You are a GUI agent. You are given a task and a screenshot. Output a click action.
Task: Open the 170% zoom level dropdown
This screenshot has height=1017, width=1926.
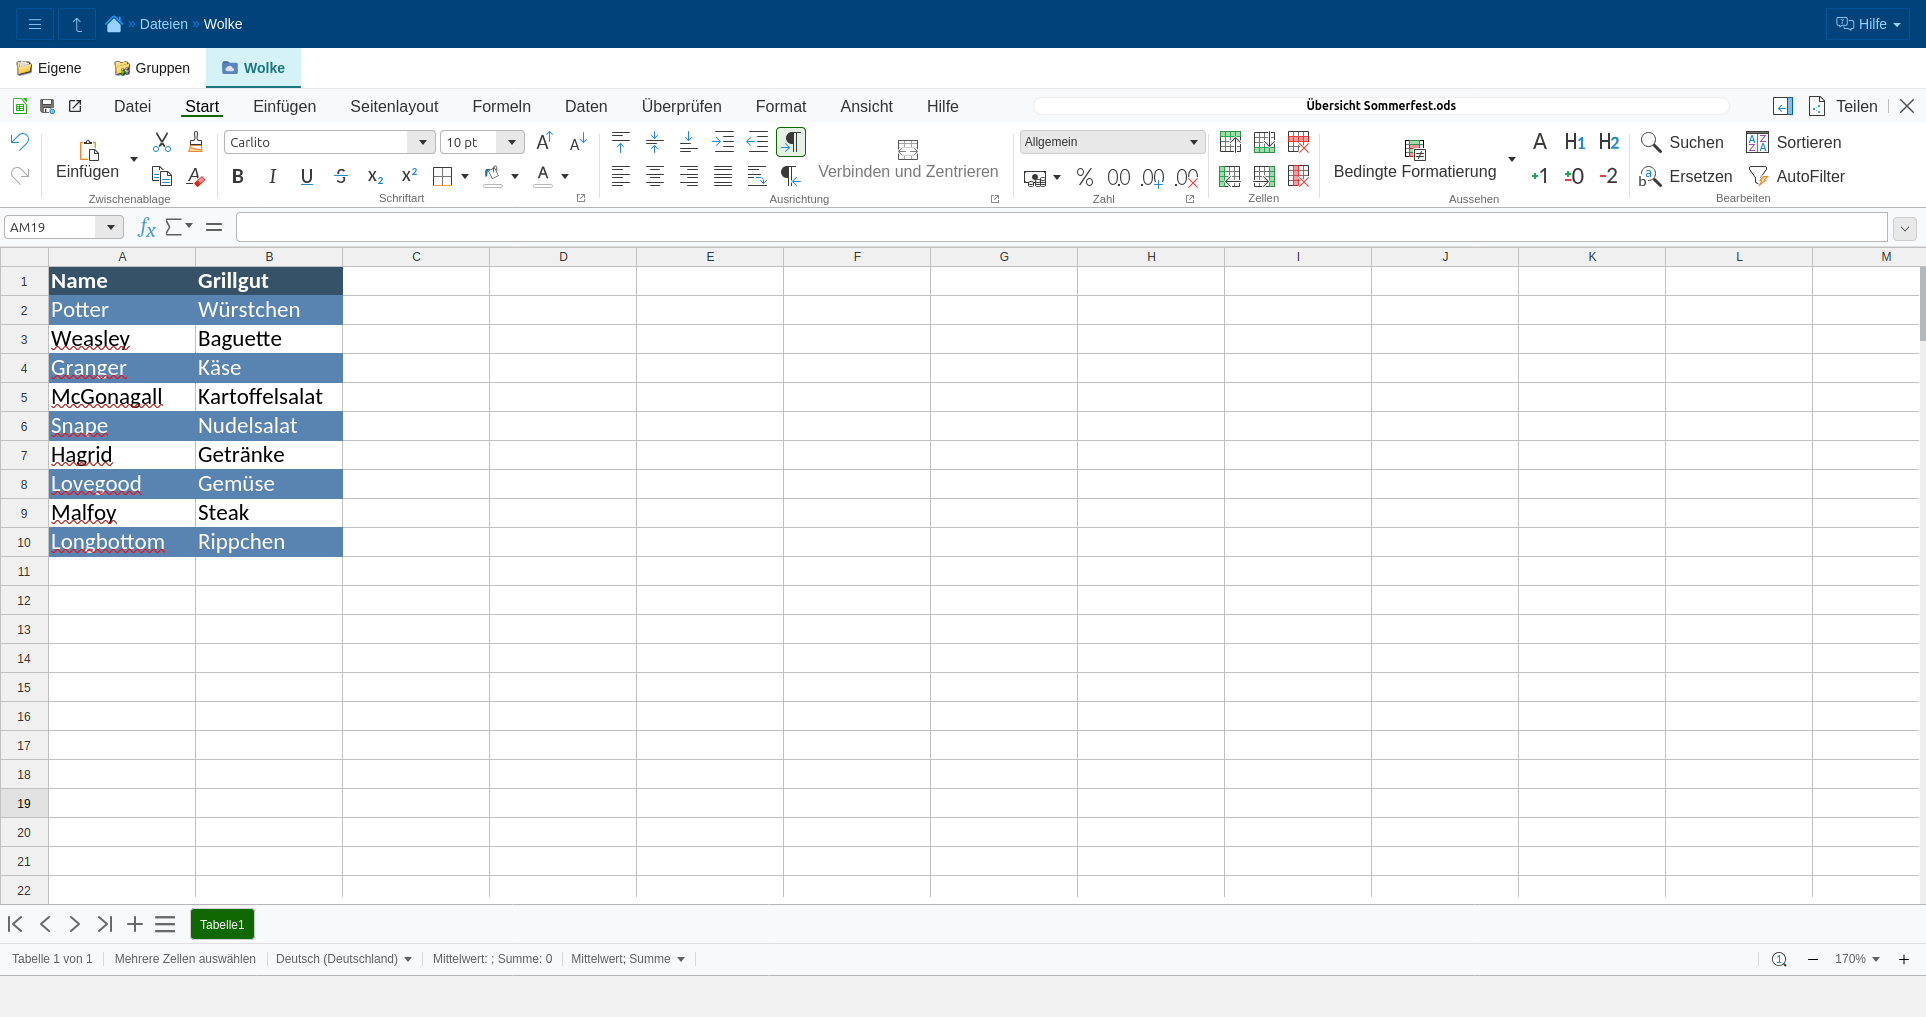1858,959
